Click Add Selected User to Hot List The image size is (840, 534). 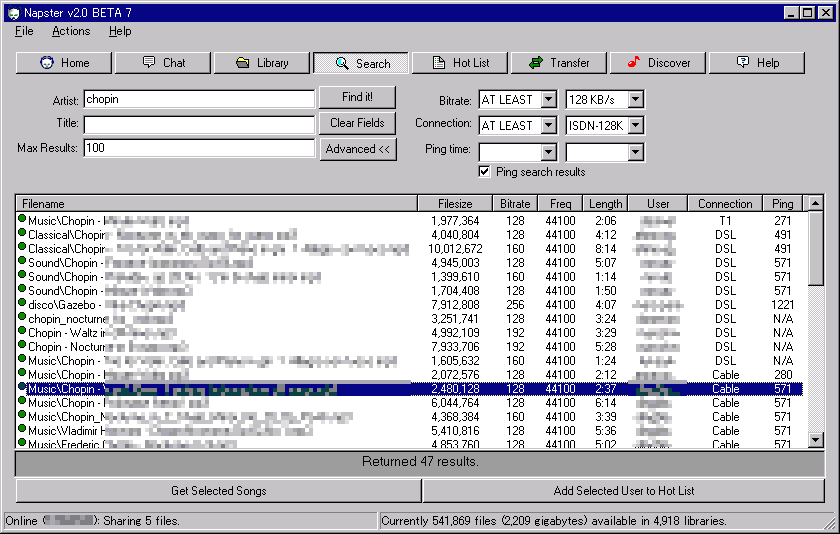(x=624, y=491)
